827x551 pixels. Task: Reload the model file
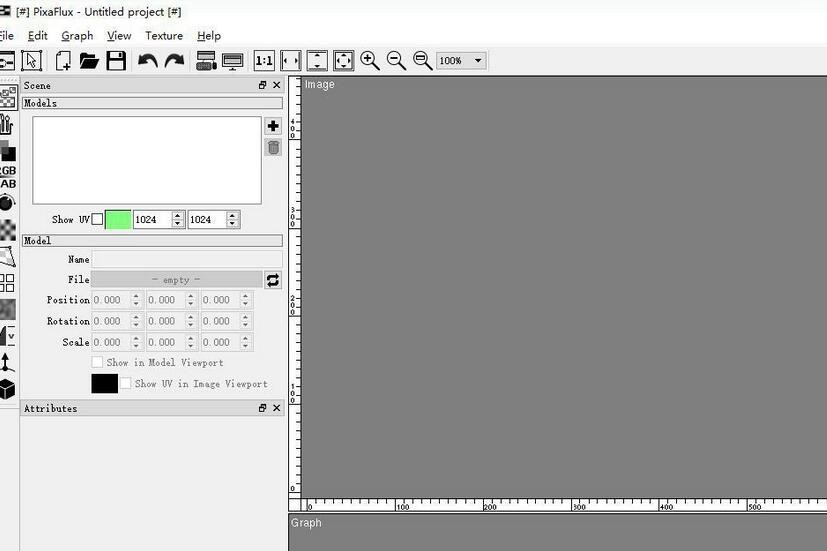click(x=273, y=280)
